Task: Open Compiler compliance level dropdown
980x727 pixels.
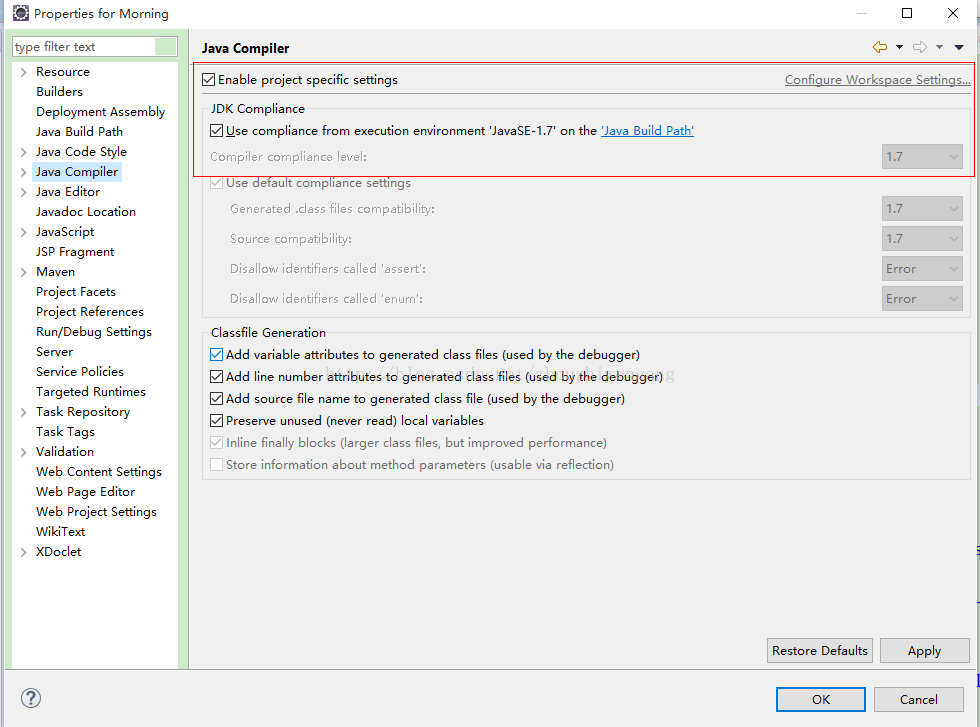Action: [922, 156]
